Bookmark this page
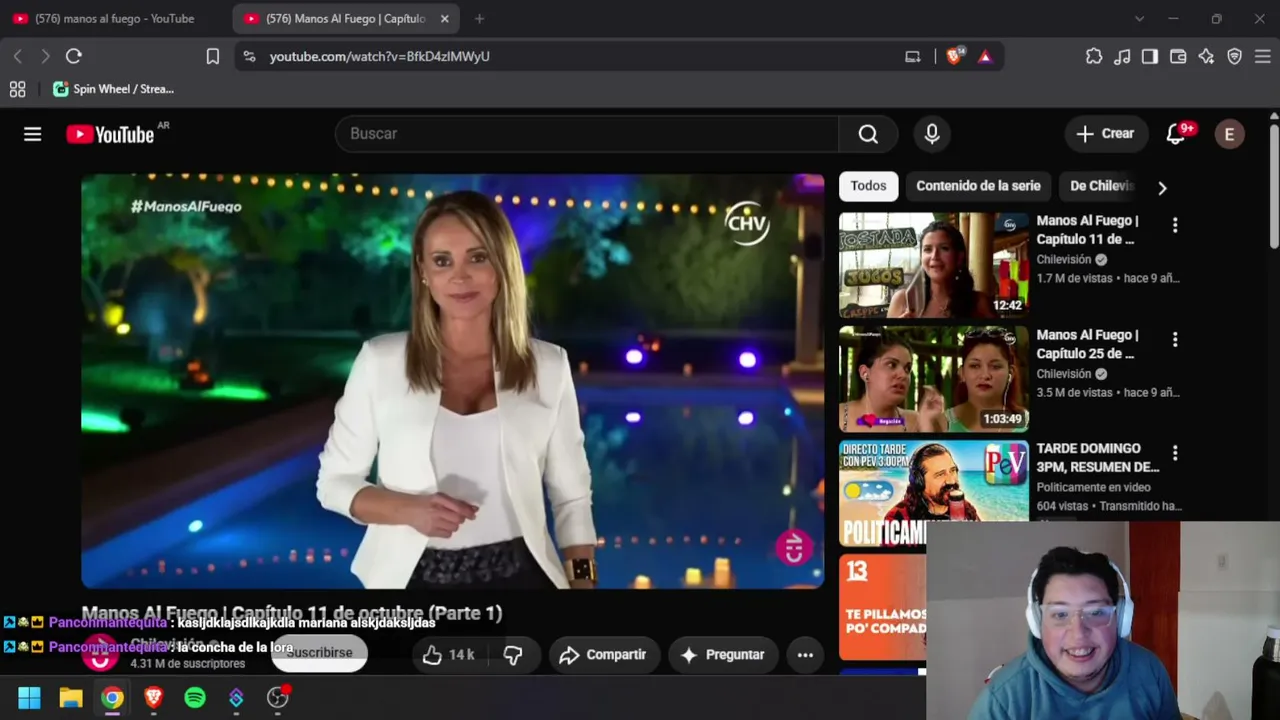 coord(213,57)
